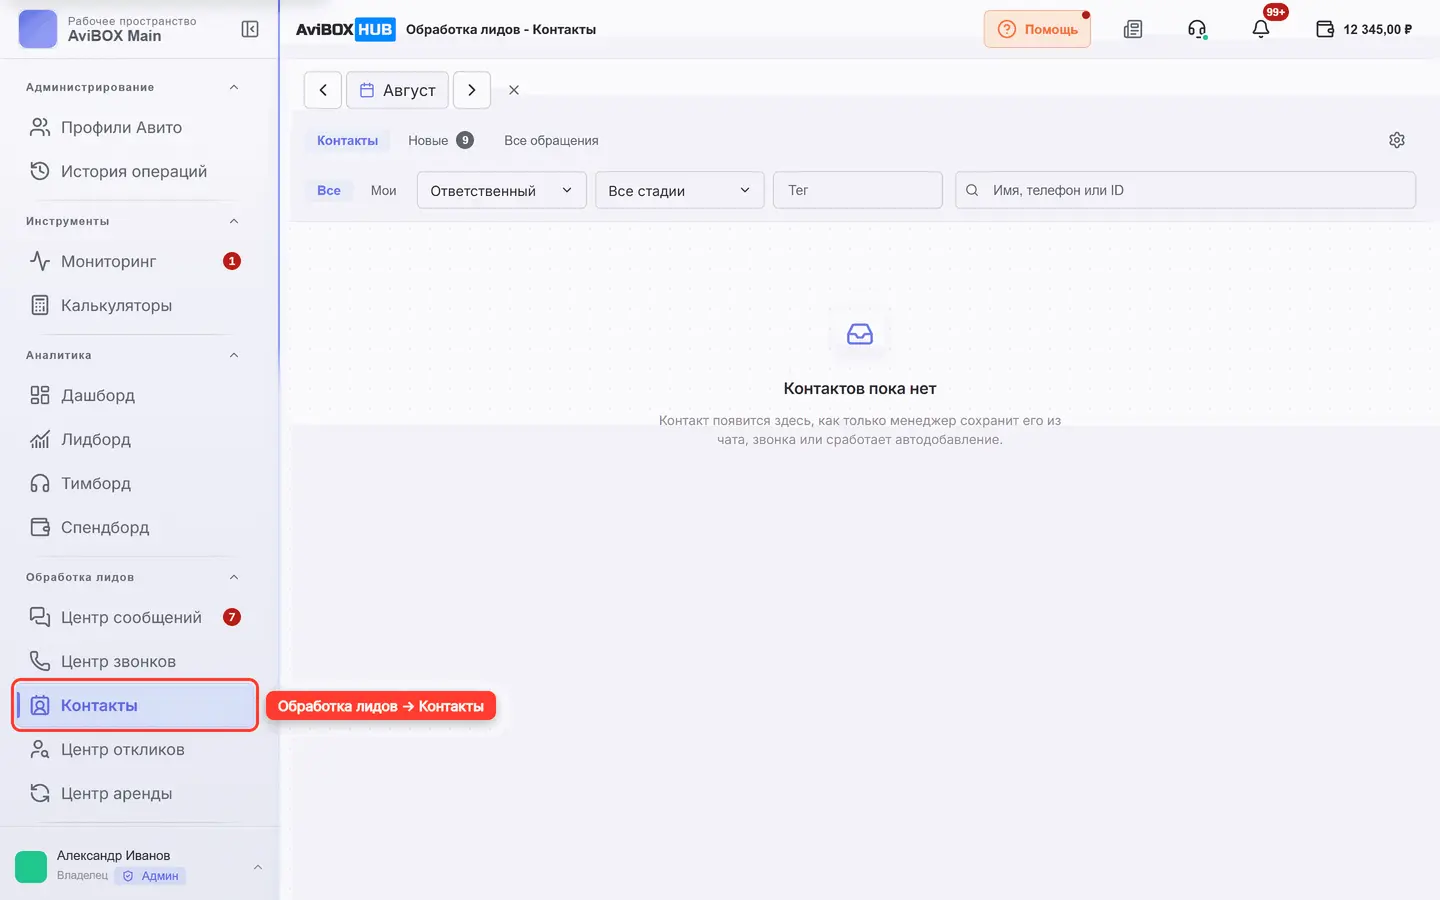The height and width of the screenshot is (900, 1440).
Task: Open Центр аренды in sidebar
Action: (x=134, y=793)
